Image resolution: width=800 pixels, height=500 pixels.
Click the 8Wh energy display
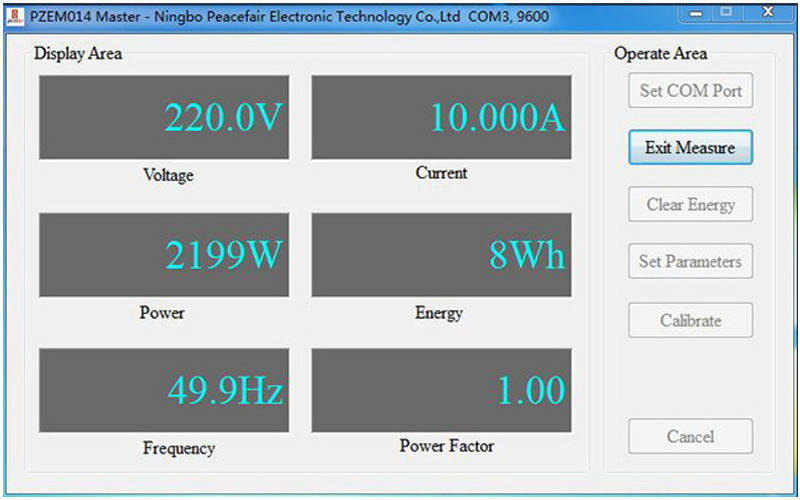(x=441, y=255)
